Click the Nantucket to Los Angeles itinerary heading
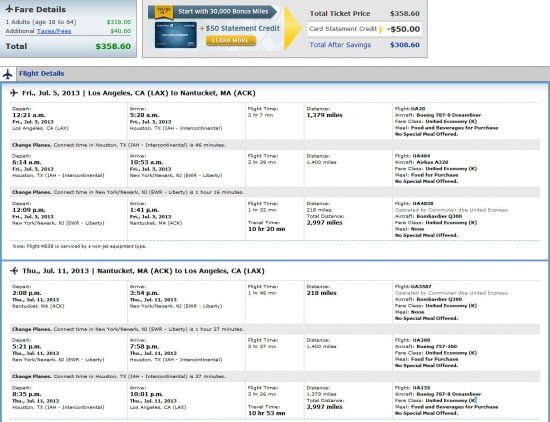The image size is (550, 422). pyautogui.click(x=143, y=271)
